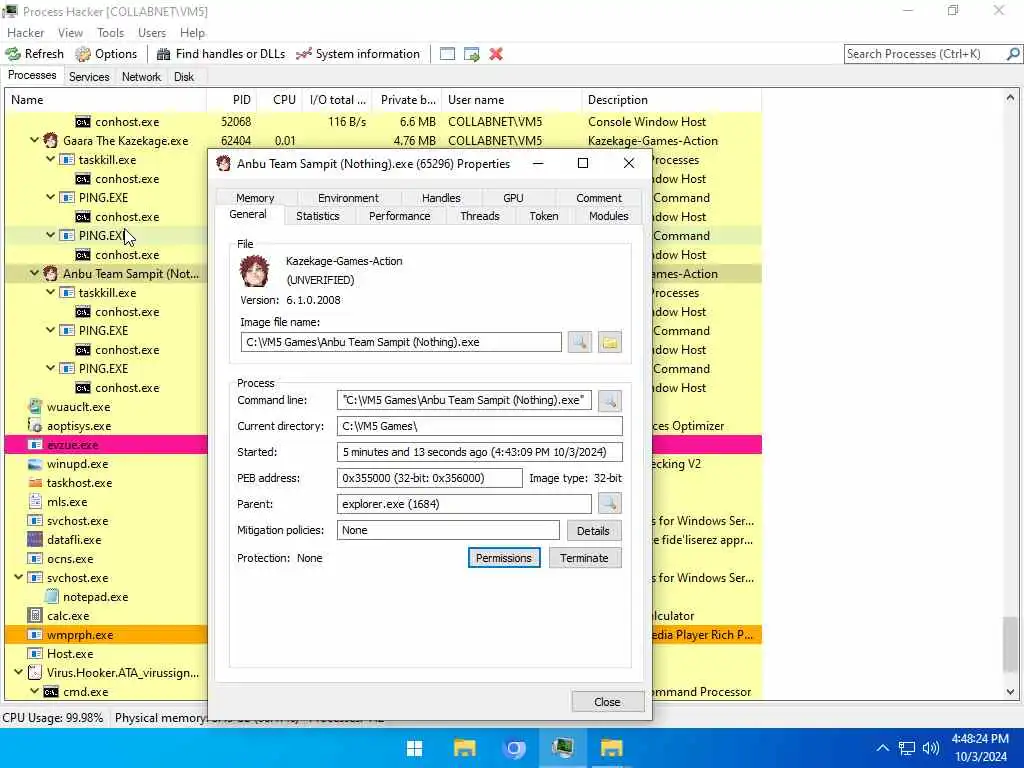Focus the Search Processes input box
Image resolution: width=1024 pixels, height=768 pixels.
pyautogui.click(x=925, y=54)
